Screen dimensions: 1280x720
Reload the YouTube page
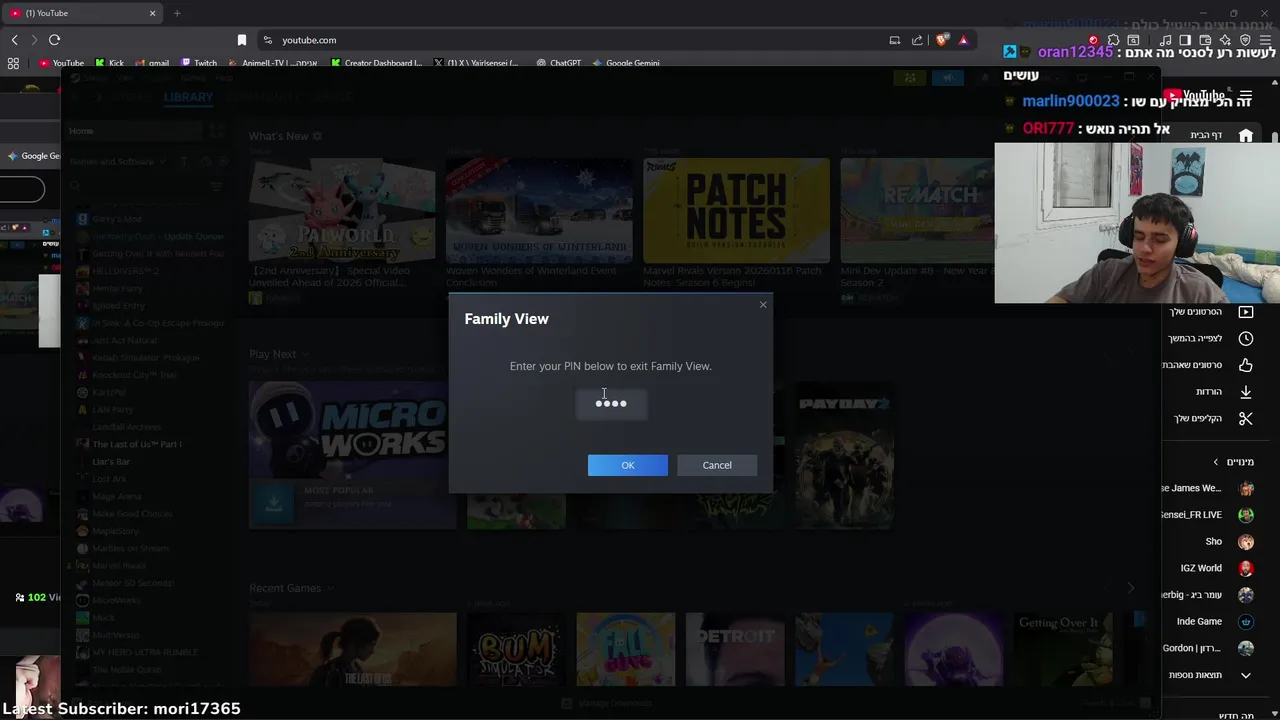pos(54,40)
